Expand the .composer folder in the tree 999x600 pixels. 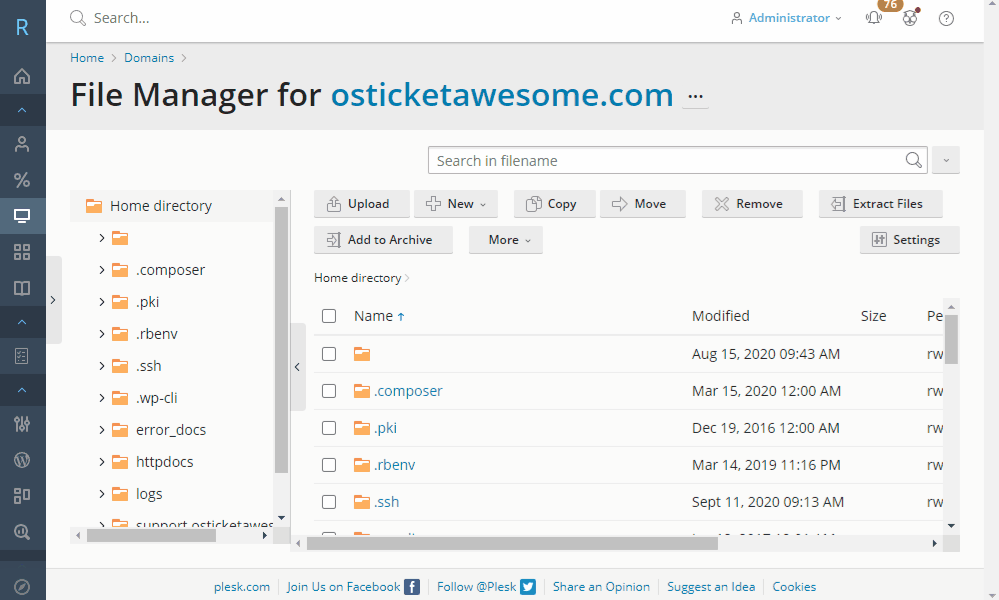tap(102, 270)
